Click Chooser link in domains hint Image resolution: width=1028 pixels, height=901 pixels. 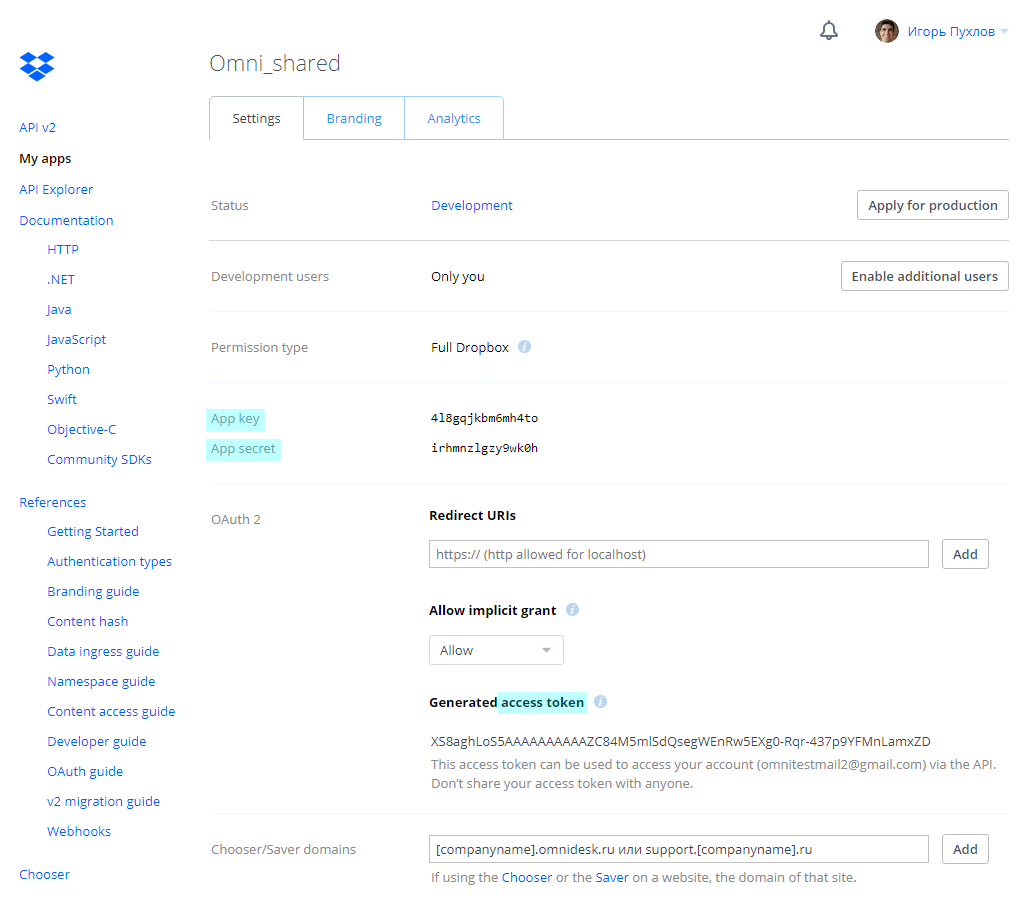[x=526, y=877]
